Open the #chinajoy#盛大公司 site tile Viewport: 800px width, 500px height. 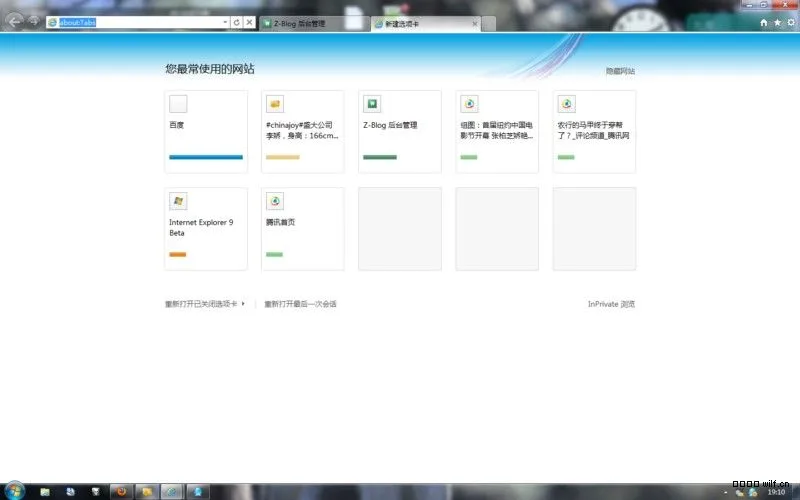pos(303,132)
